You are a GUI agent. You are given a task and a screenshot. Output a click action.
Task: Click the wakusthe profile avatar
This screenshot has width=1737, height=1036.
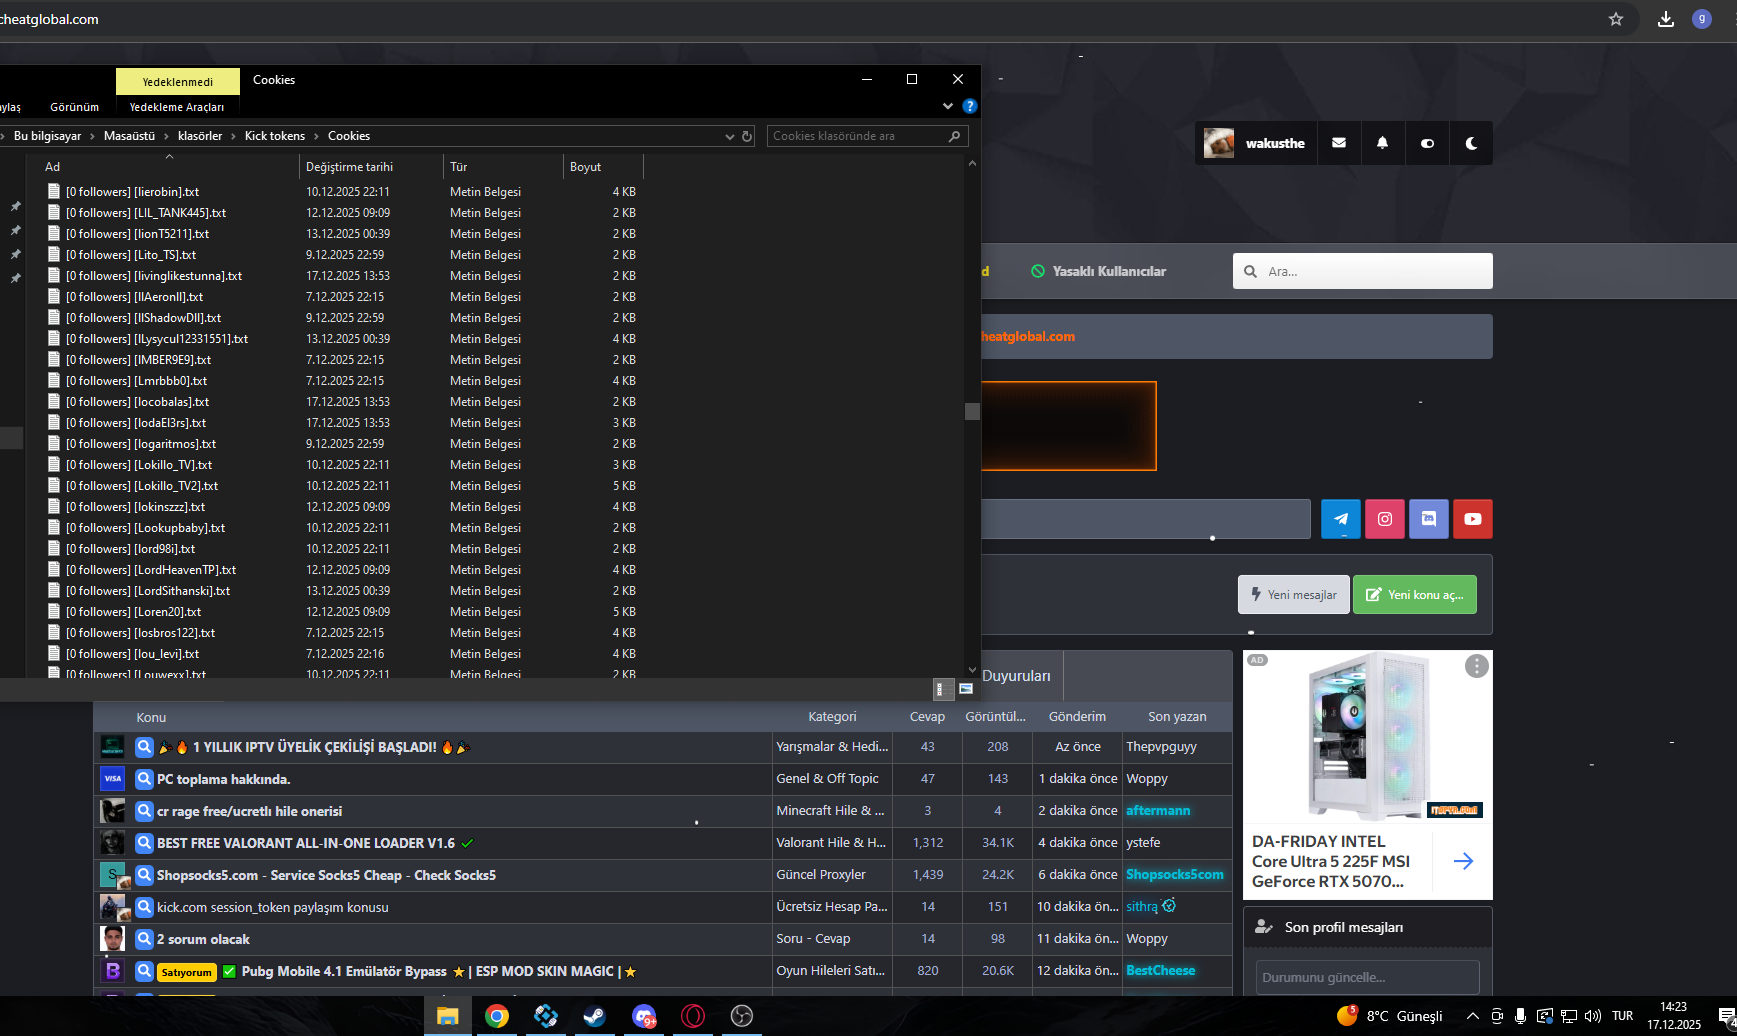click(1218, 143)
